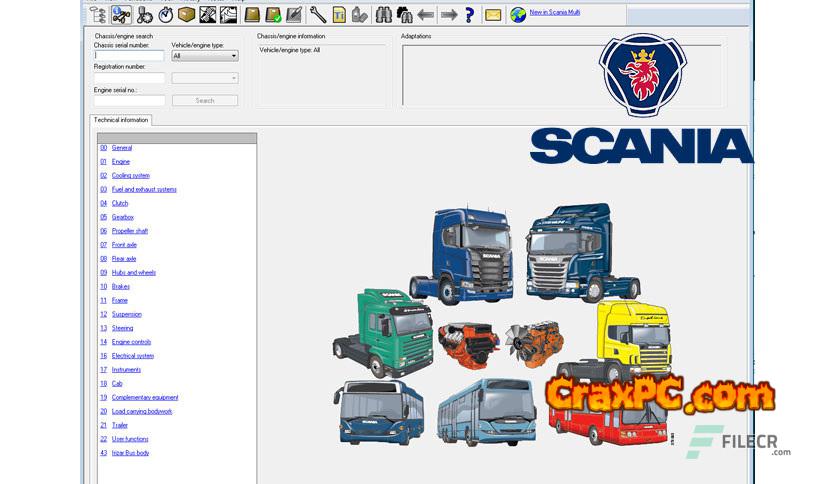
Task: Click the stopwatch icon in toolbar
Action: (165, 14)
